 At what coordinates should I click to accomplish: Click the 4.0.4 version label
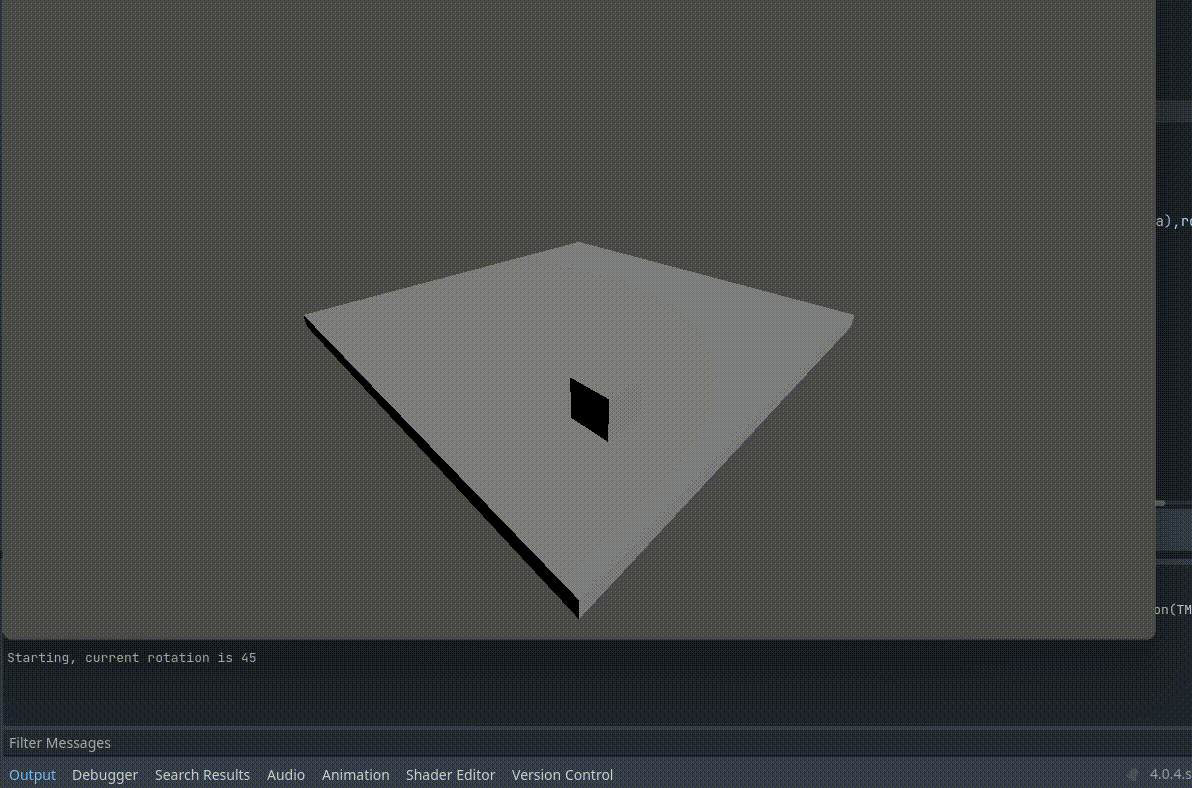(1169, 775)
